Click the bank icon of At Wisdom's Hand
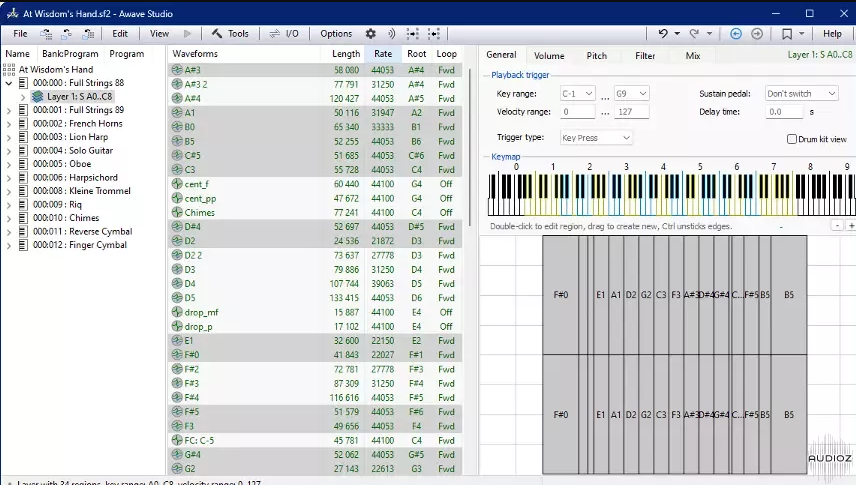The width and height of the screenshot is (856, 485). coord(9,69)
